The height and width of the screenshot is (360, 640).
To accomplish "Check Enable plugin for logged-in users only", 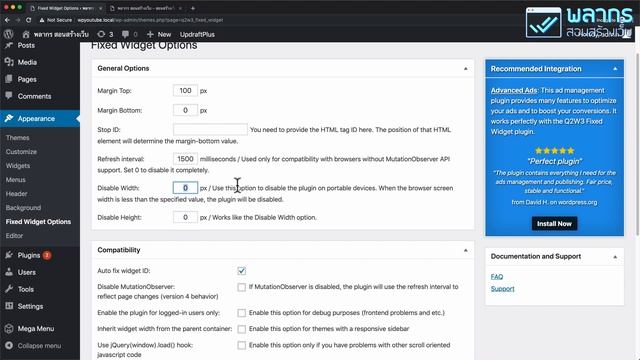I will [242, 313].
